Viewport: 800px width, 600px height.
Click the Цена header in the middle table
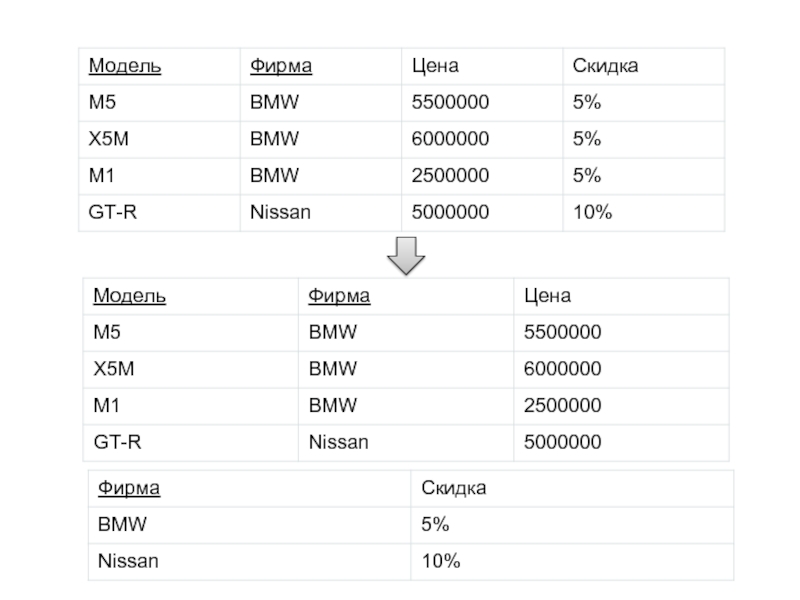click(546, 297)
